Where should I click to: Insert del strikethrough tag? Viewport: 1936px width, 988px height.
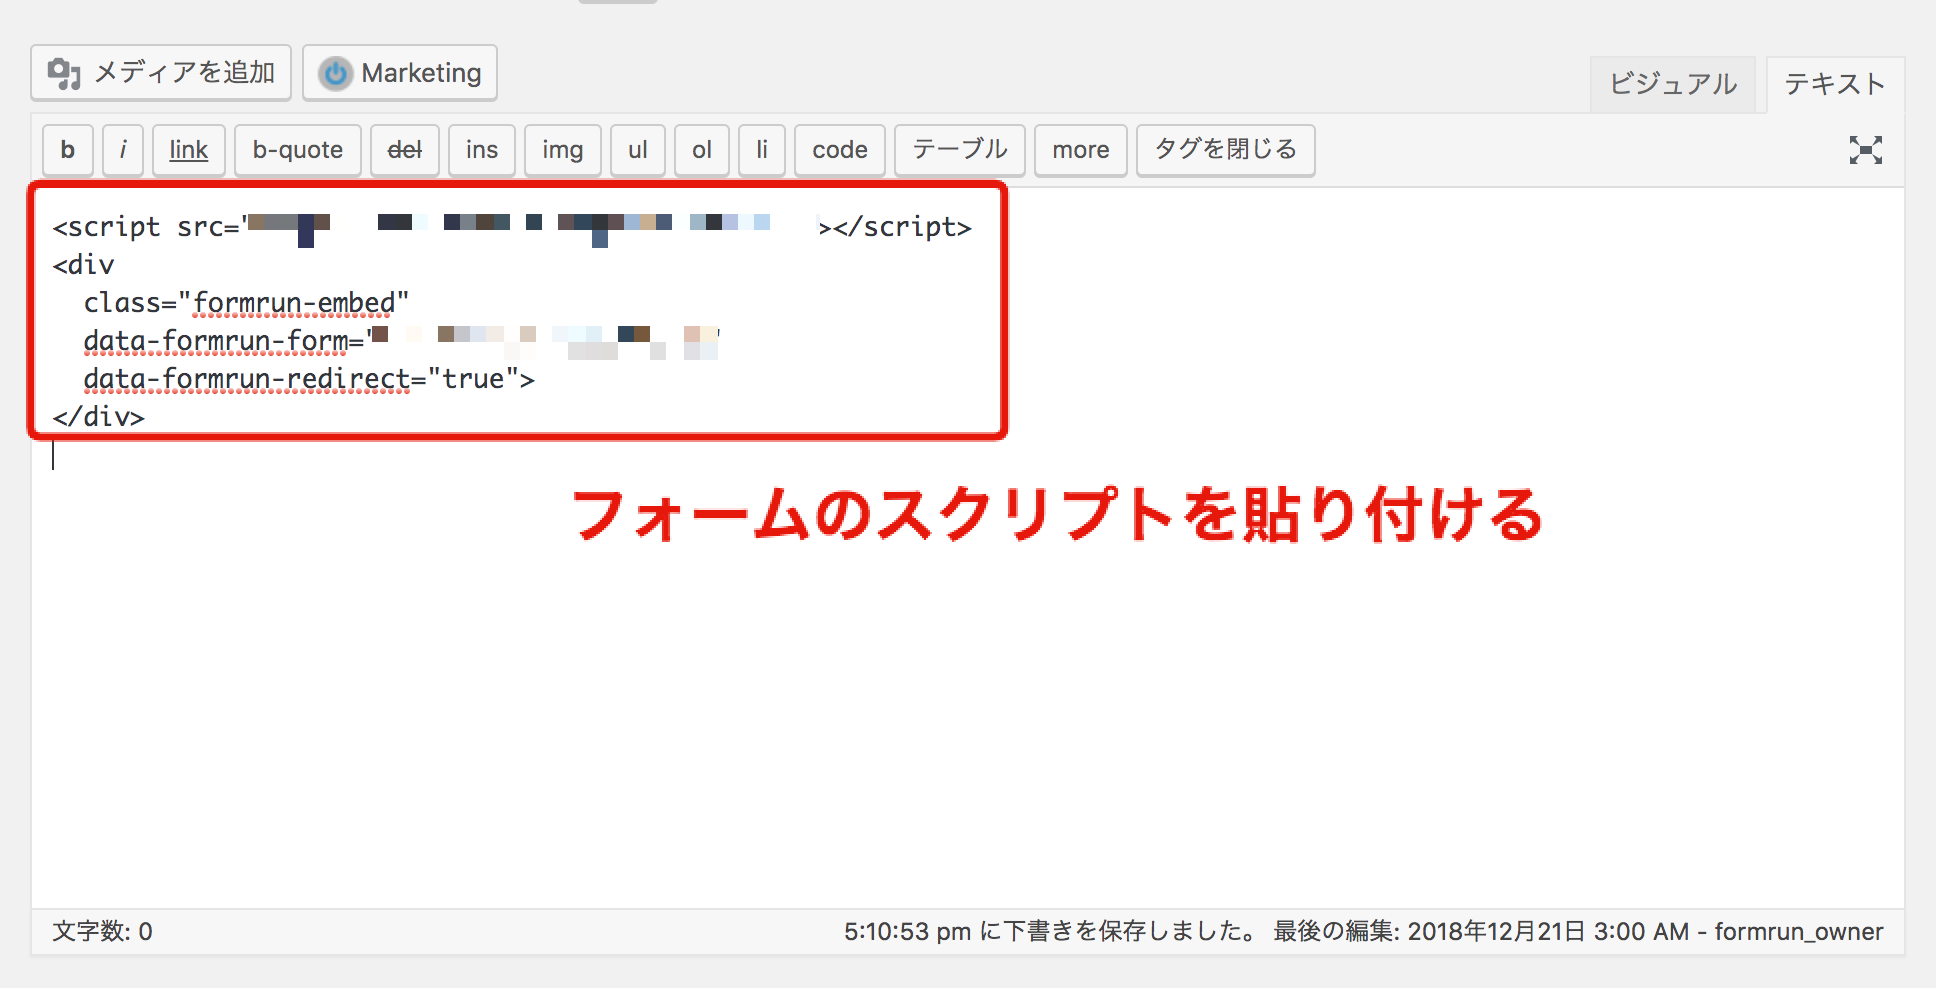[x=405, y=150]
